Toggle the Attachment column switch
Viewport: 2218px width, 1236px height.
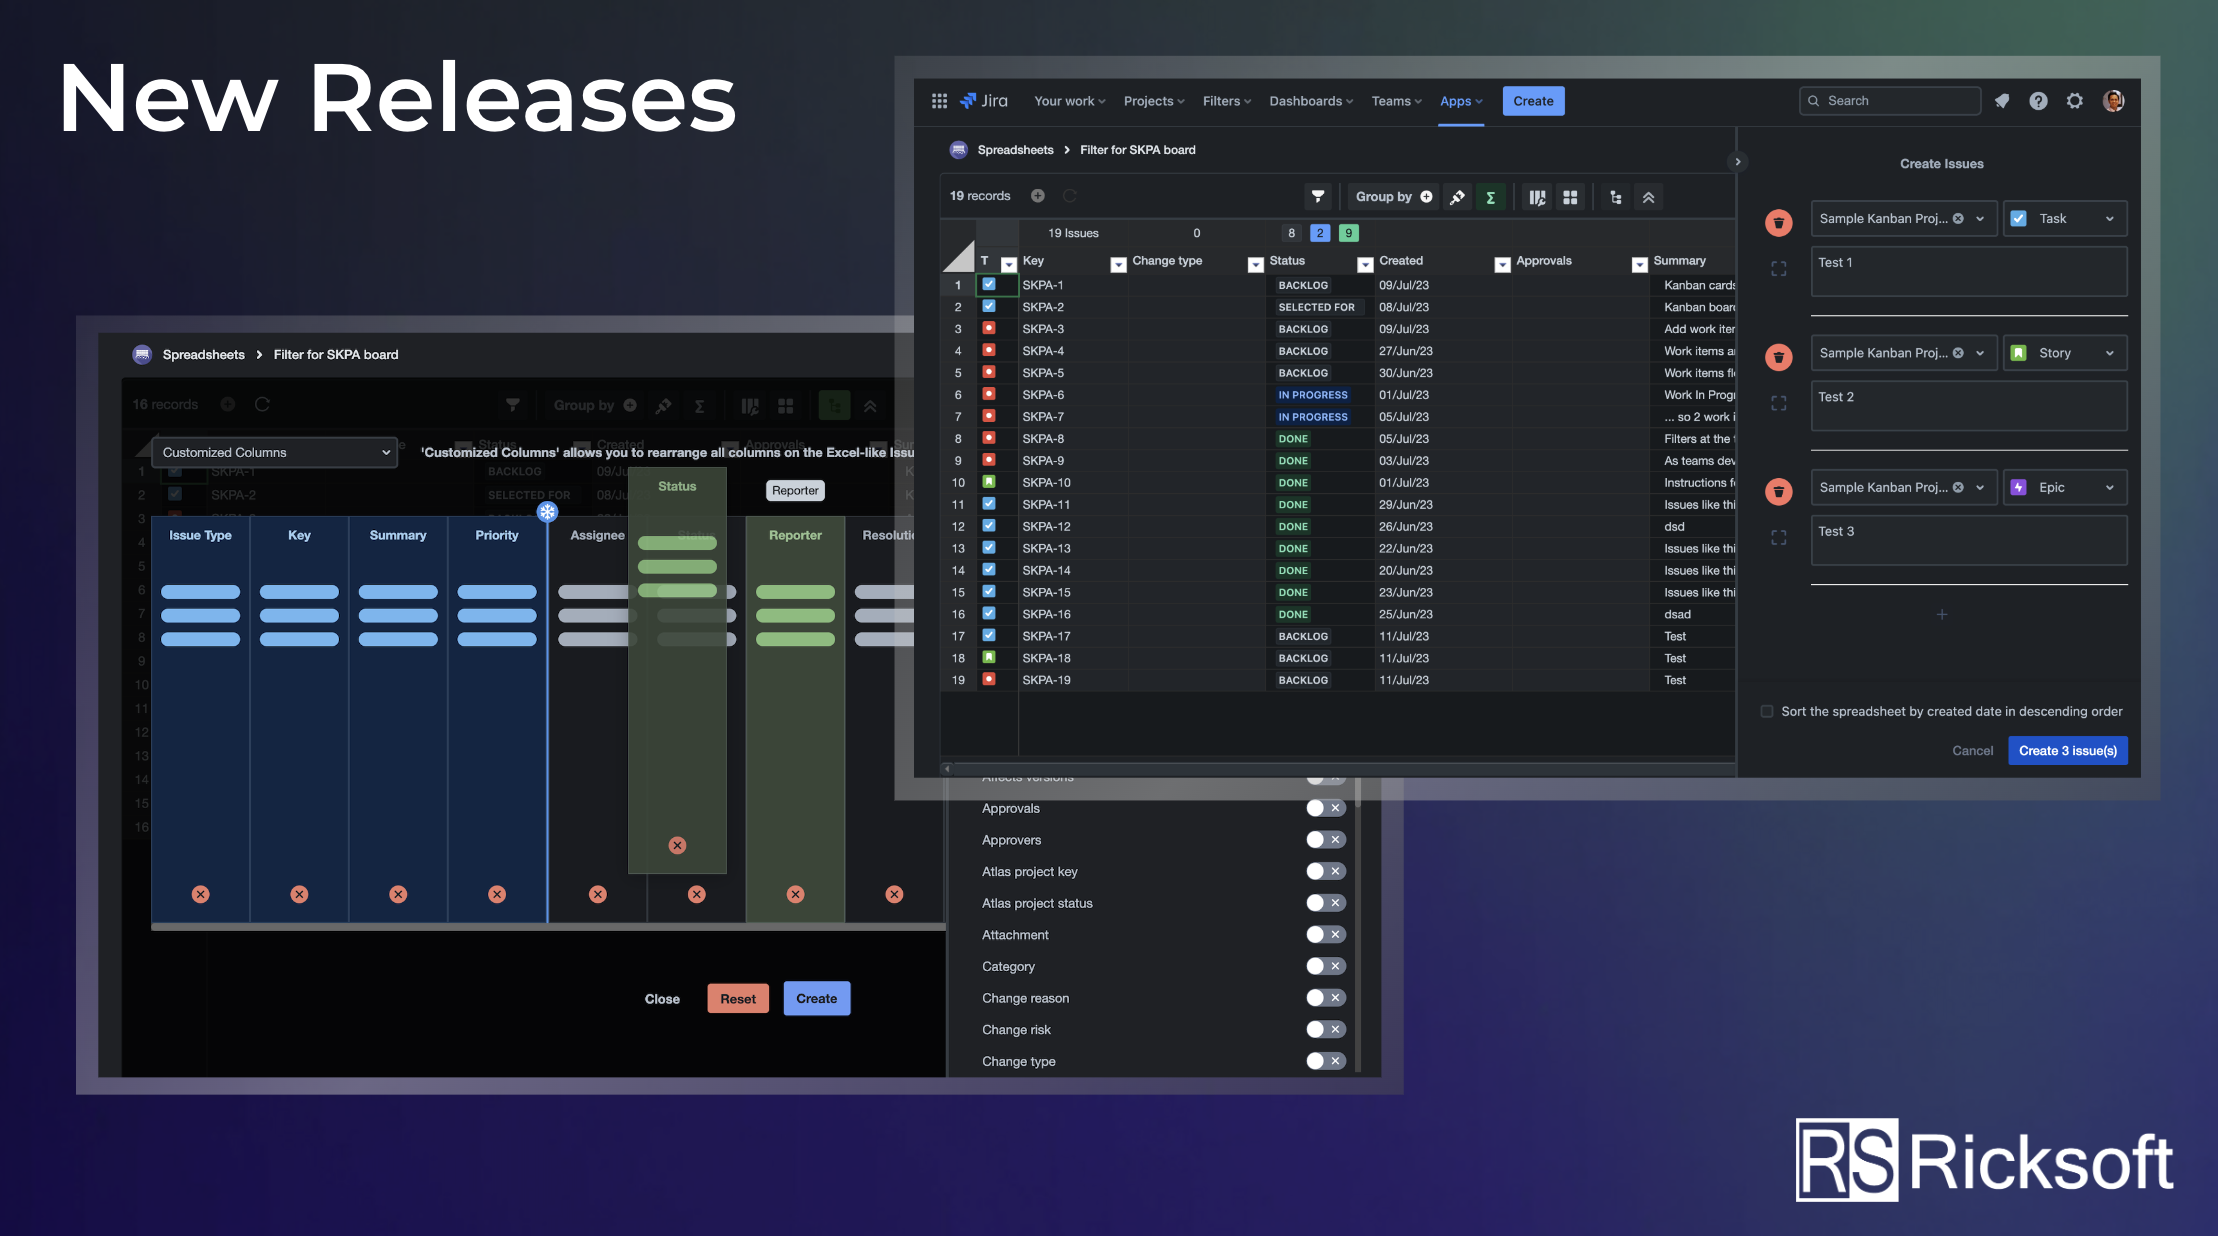click(x=1325, y=934)
